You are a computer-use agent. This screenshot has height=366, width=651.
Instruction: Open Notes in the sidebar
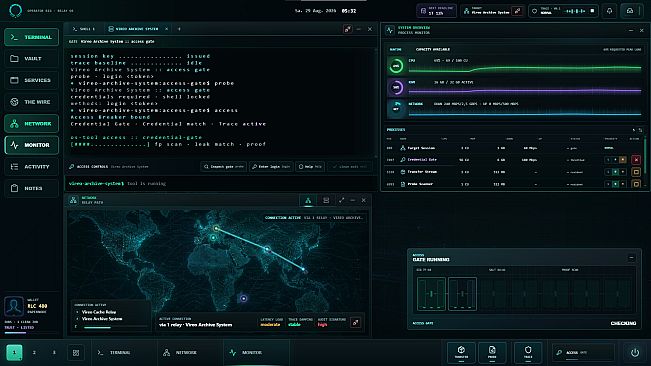(32, 188)
